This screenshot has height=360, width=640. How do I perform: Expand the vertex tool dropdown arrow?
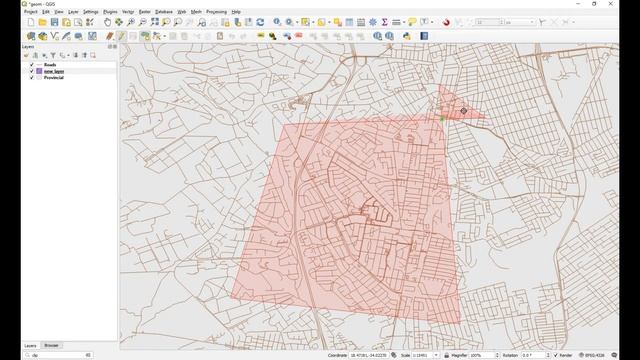pyautogui.click(x=164, y=36)
